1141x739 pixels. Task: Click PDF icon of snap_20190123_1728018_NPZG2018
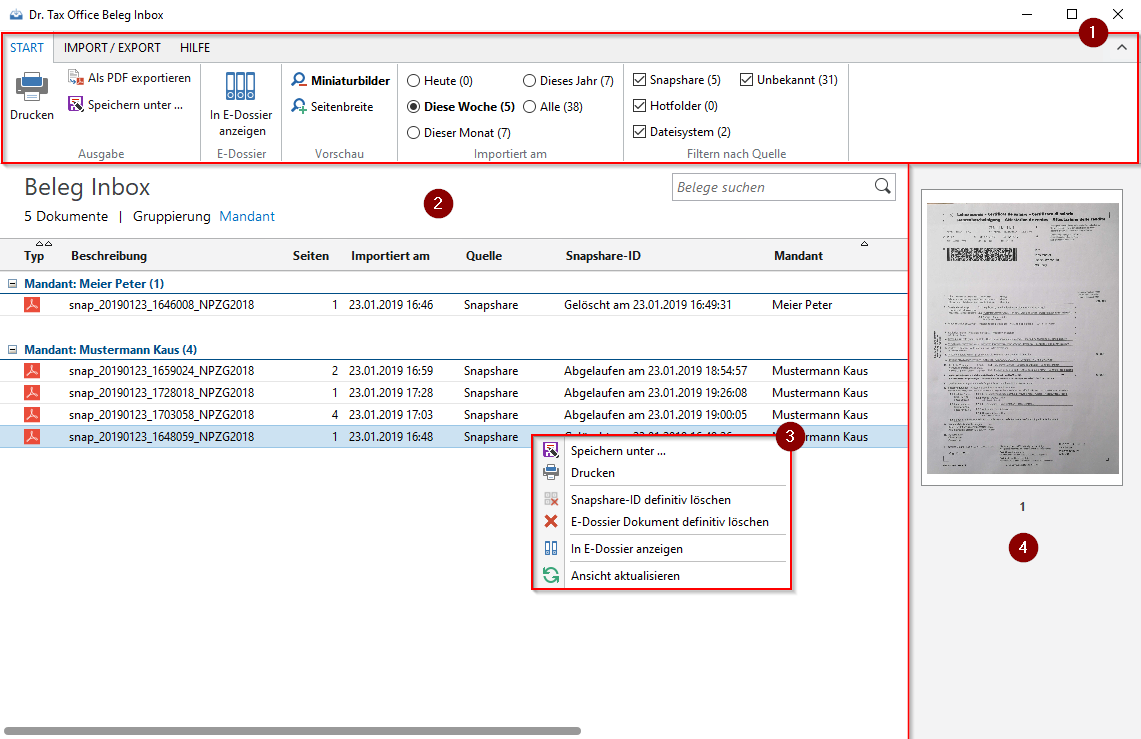tap(32, 393)
